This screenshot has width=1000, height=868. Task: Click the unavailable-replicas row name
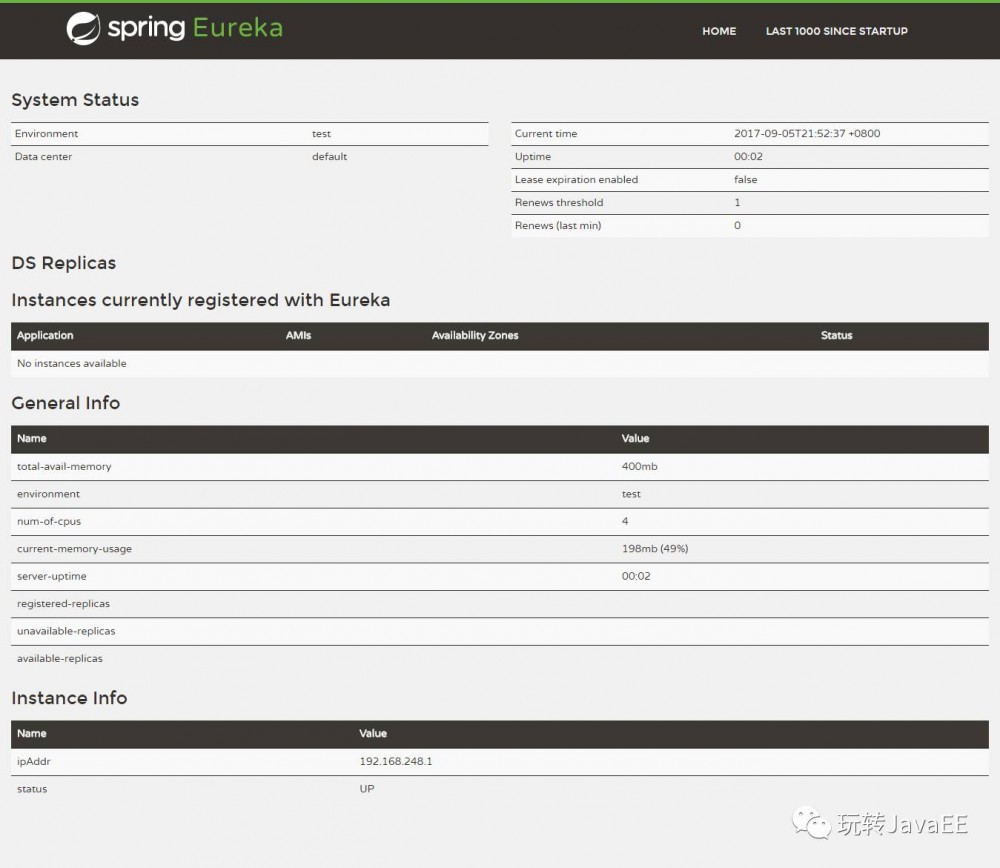[x=66, y=631]
